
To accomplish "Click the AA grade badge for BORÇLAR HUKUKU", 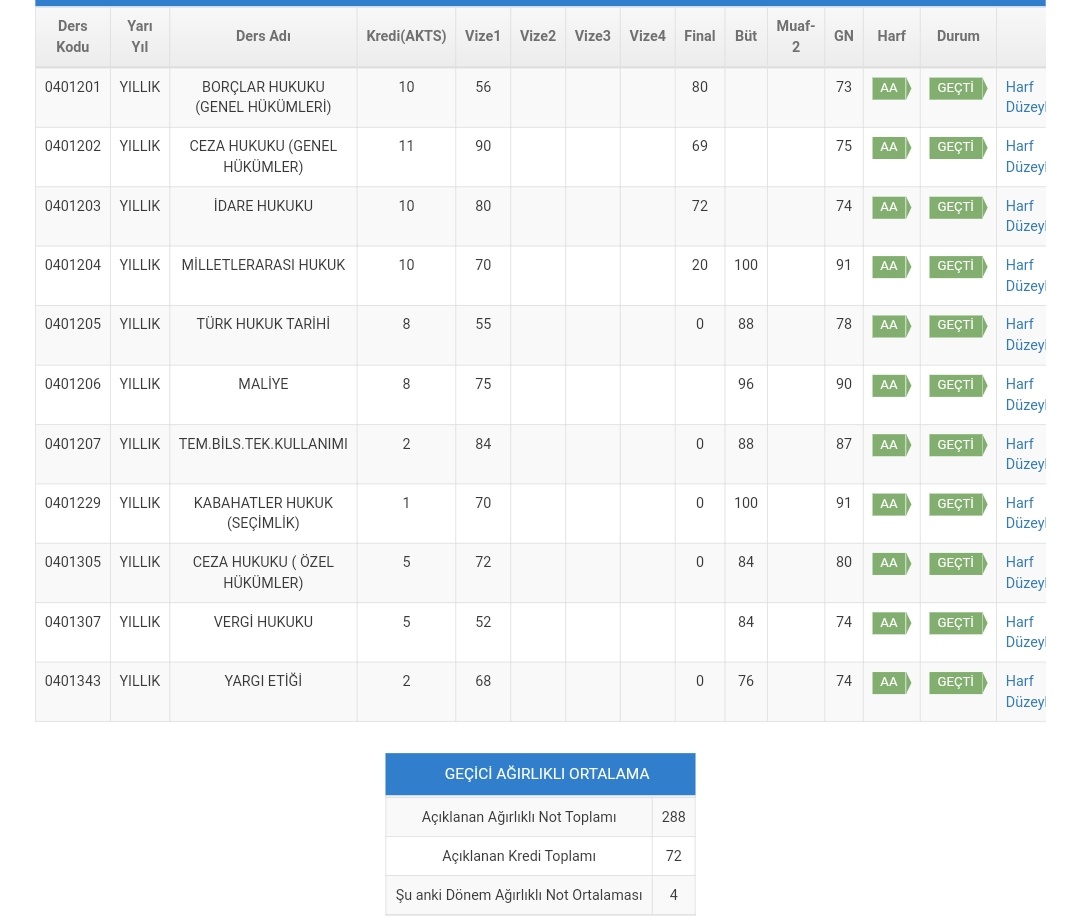I will coord(891,88).
